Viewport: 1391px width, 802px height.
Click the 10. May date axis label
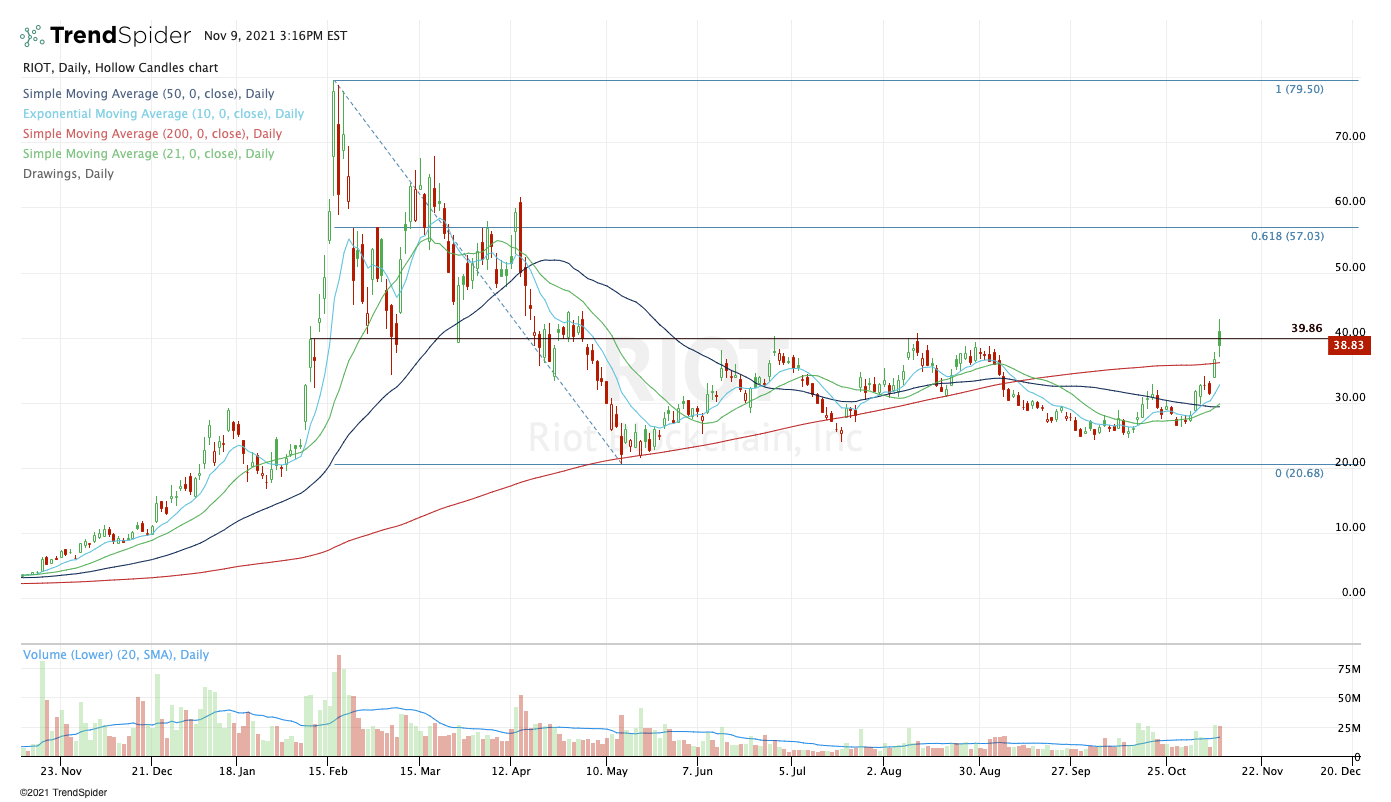tap(607, 771)
